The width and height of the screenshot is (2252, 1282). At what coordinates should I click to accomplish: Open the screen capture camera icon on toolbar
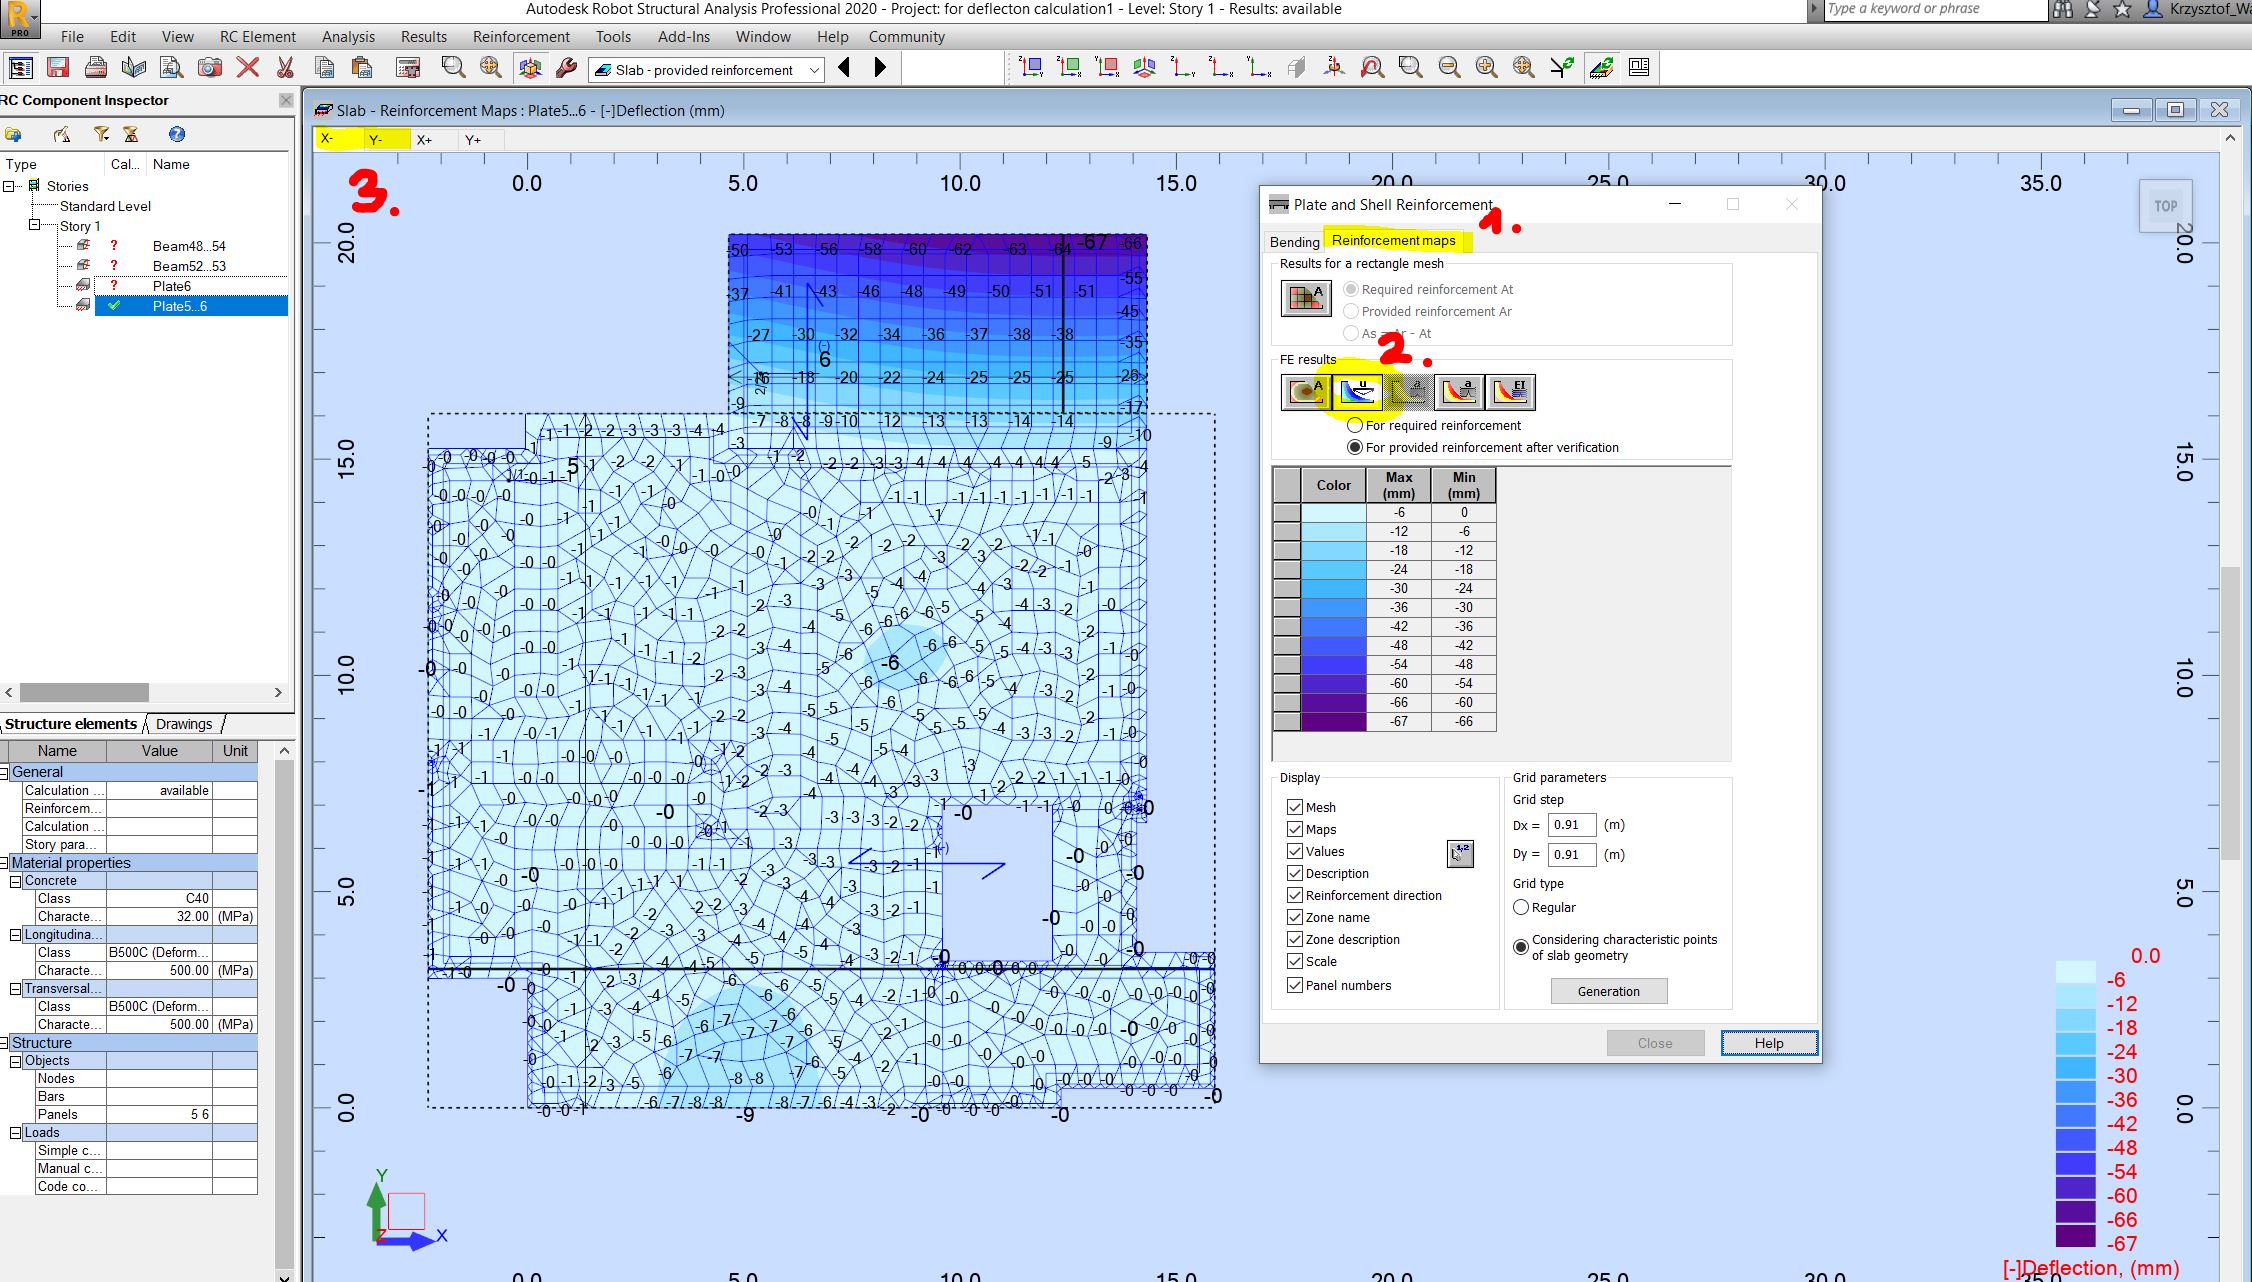coord(211,67)
